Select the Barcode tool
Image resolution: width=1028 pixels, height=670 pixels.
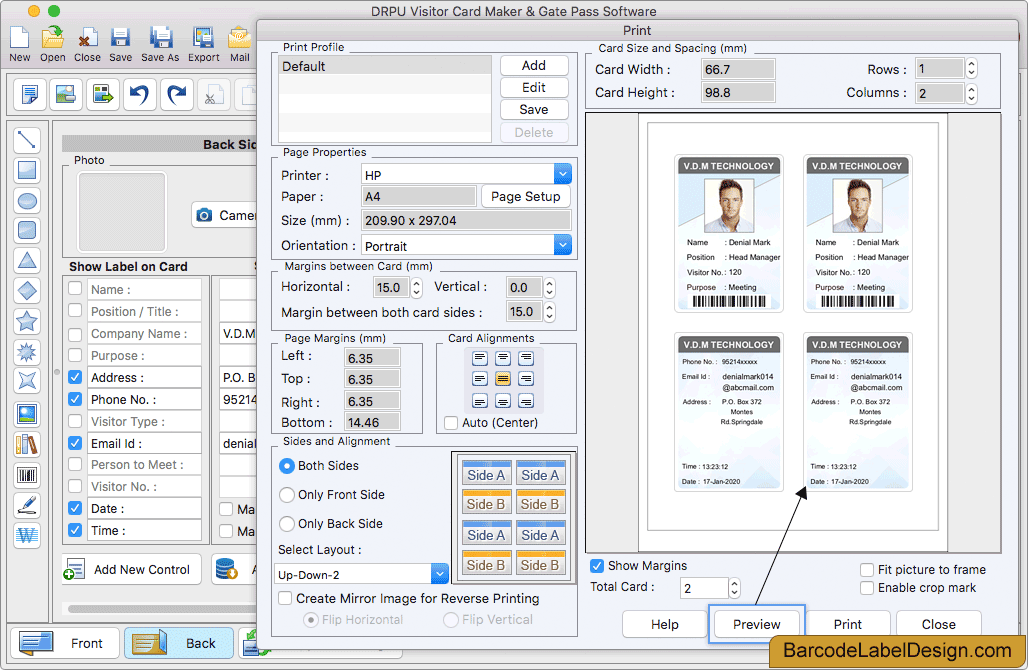[x=27, y=475]
